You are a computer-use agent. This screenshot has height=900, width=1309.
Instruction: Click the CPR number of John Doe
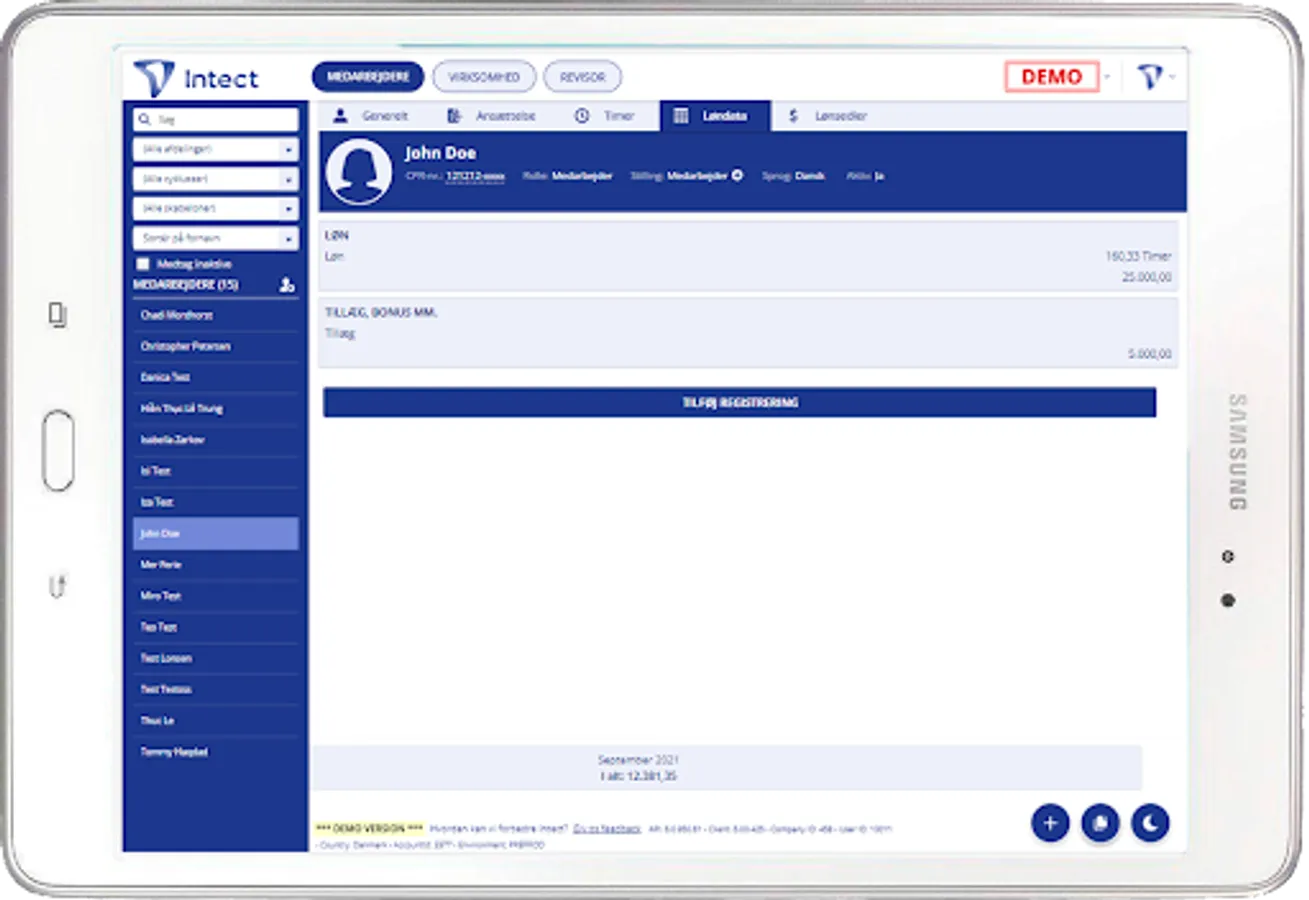[x=475, y=175]
